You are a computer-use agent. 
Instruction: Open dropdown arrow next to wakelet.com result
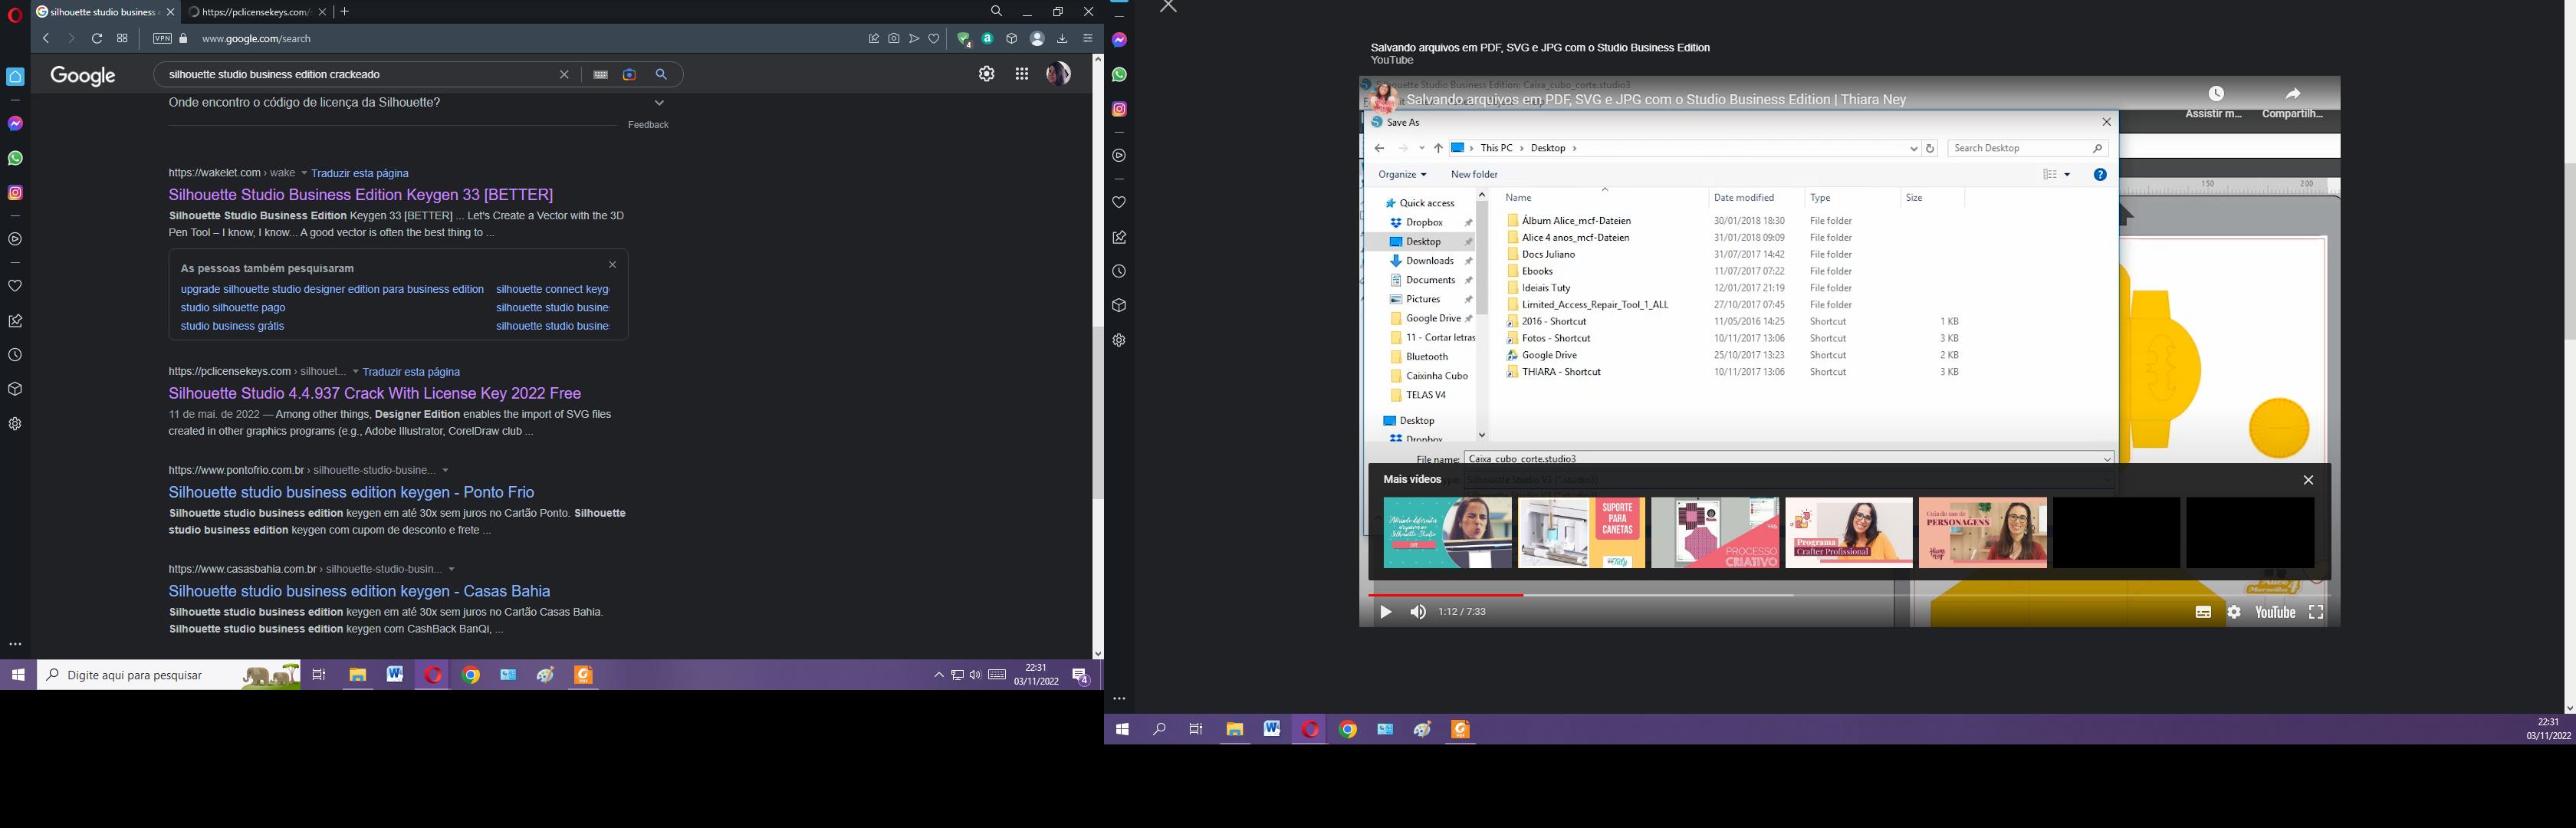pos(304,173)
